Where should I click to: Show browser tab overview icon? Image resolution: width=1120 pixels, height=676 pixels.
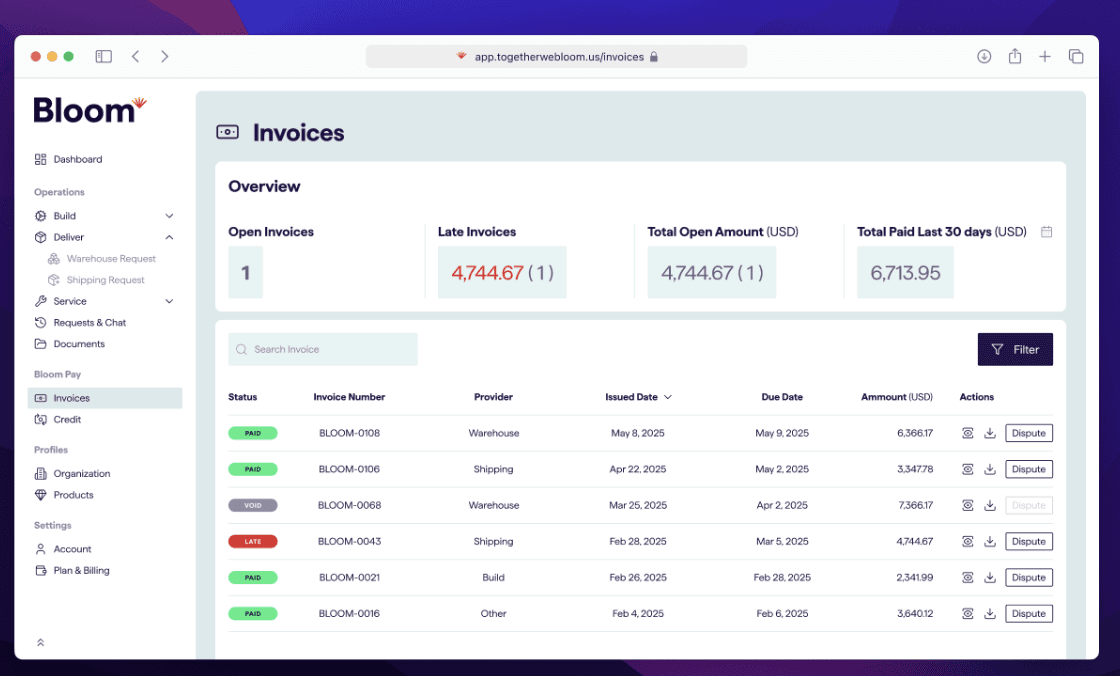click(1076, 56)
